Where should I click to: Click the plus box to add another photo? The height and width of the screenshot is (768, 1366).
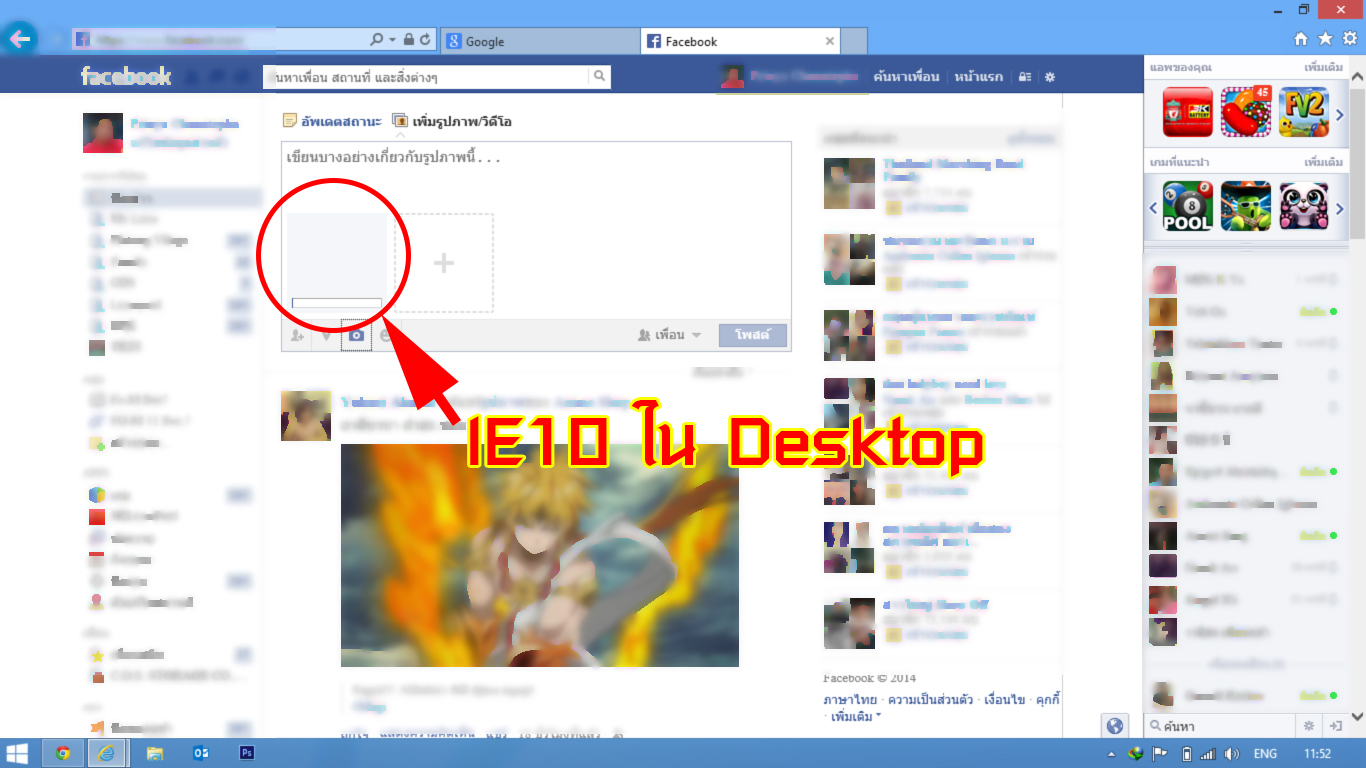coord(443,263)
